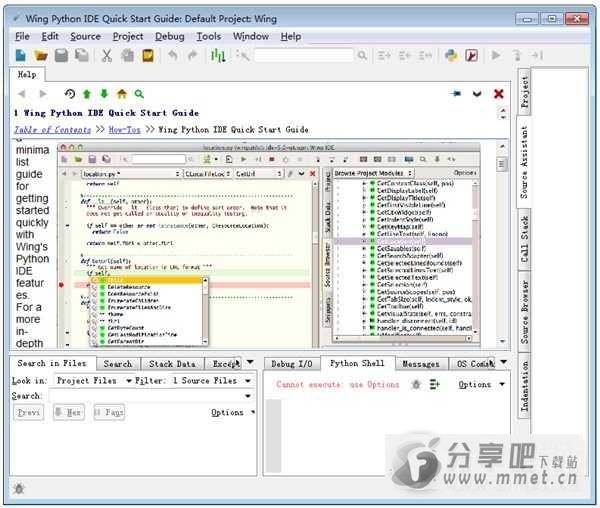Click the indent lines icon in Python Shell
600x508 pixels.
point(435,384)
